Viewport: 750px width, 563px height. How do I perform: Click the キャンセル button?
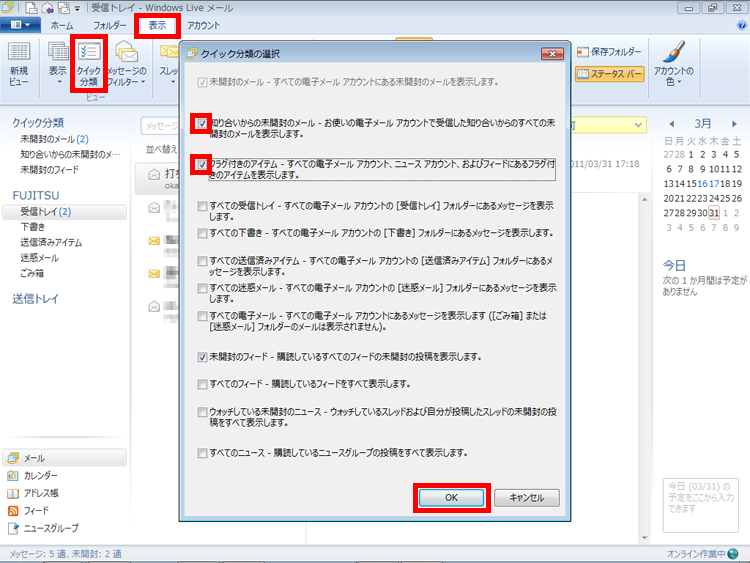click(527, 497)
